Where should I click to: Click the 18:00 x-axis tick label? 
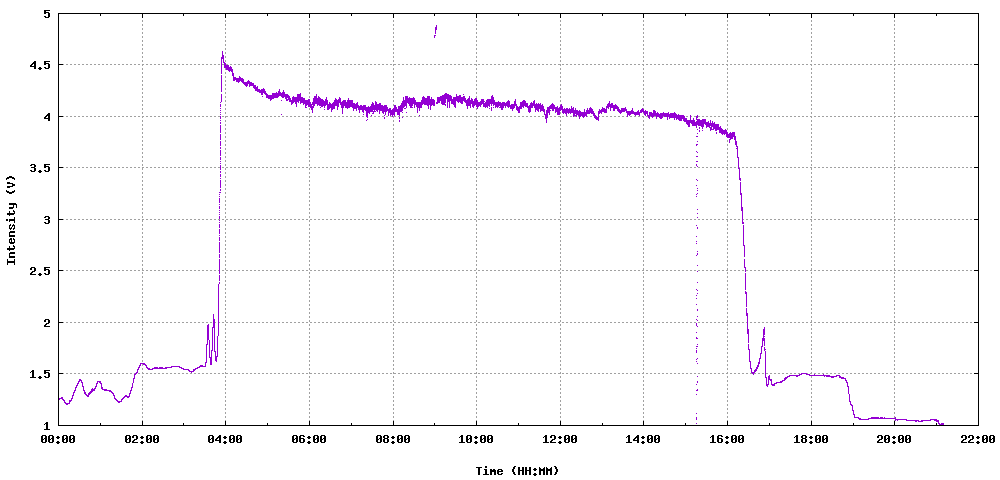811,439
